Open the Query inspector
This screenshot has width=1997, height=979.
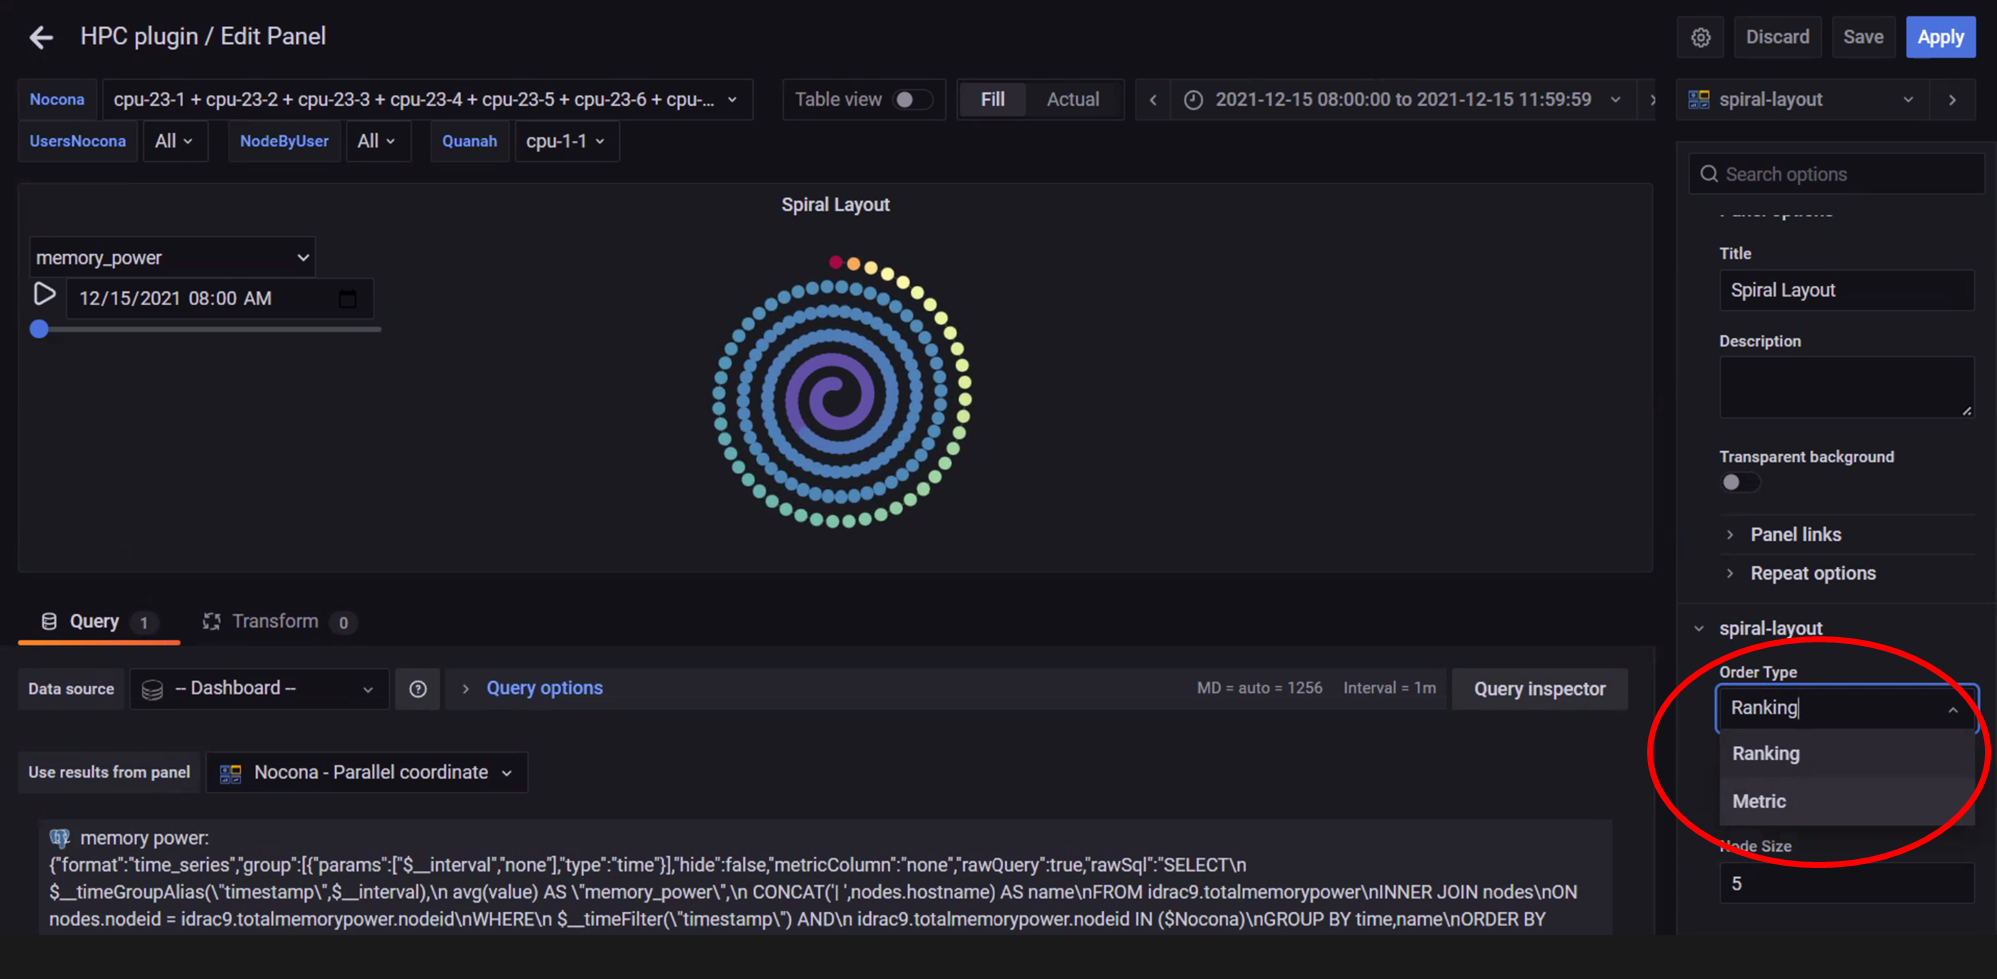click(x=1539, y=689)
